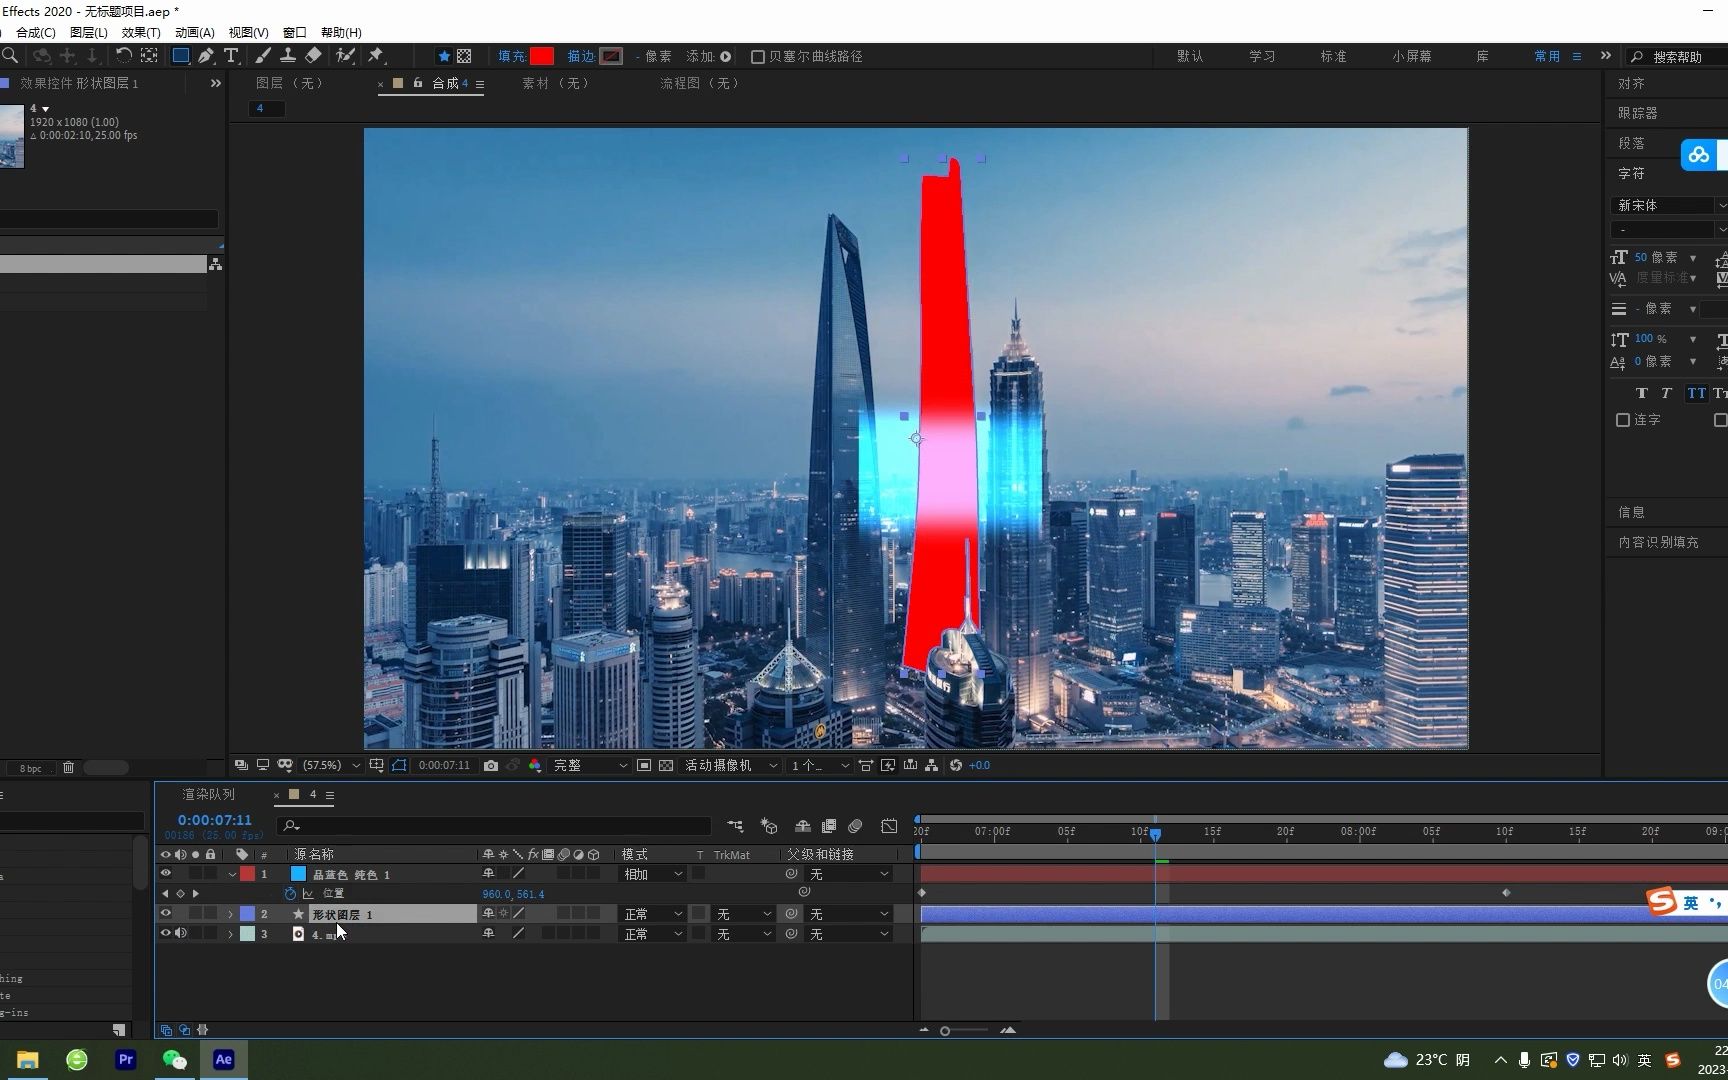1728x1080 pixels.
Task: Click the reset exposure icon
Action: point(956,765)
